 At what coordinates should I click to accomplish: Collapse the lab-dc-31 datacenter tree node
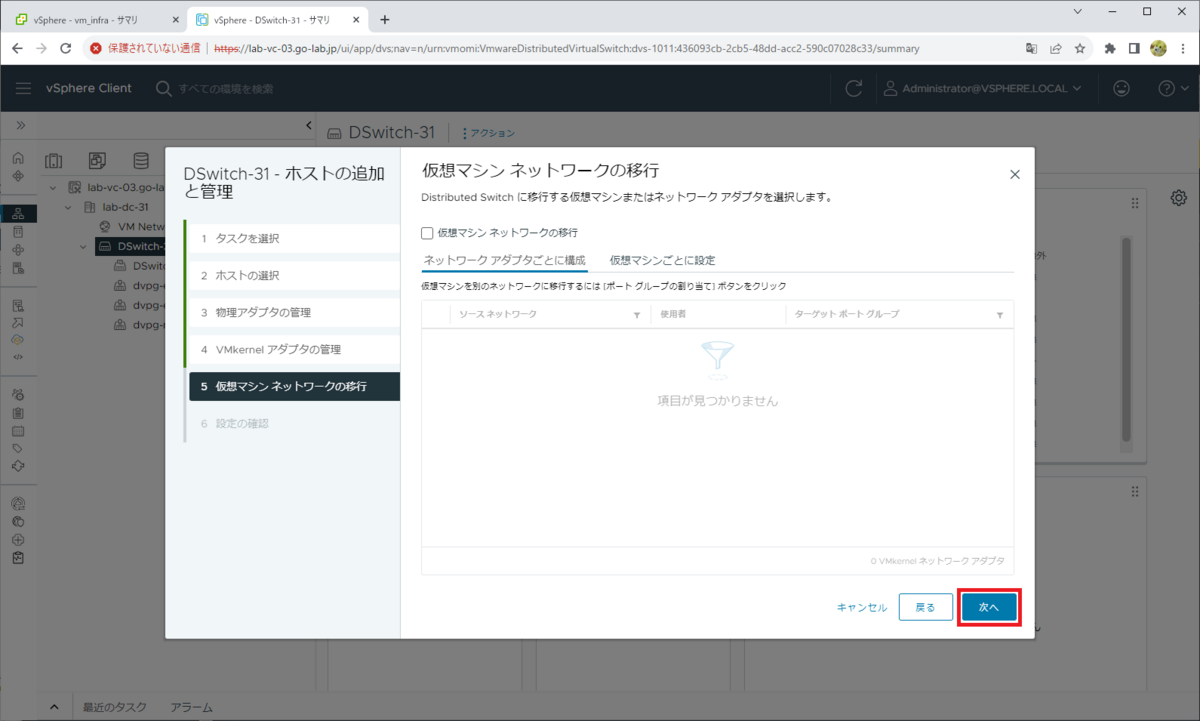pos(69,207)
